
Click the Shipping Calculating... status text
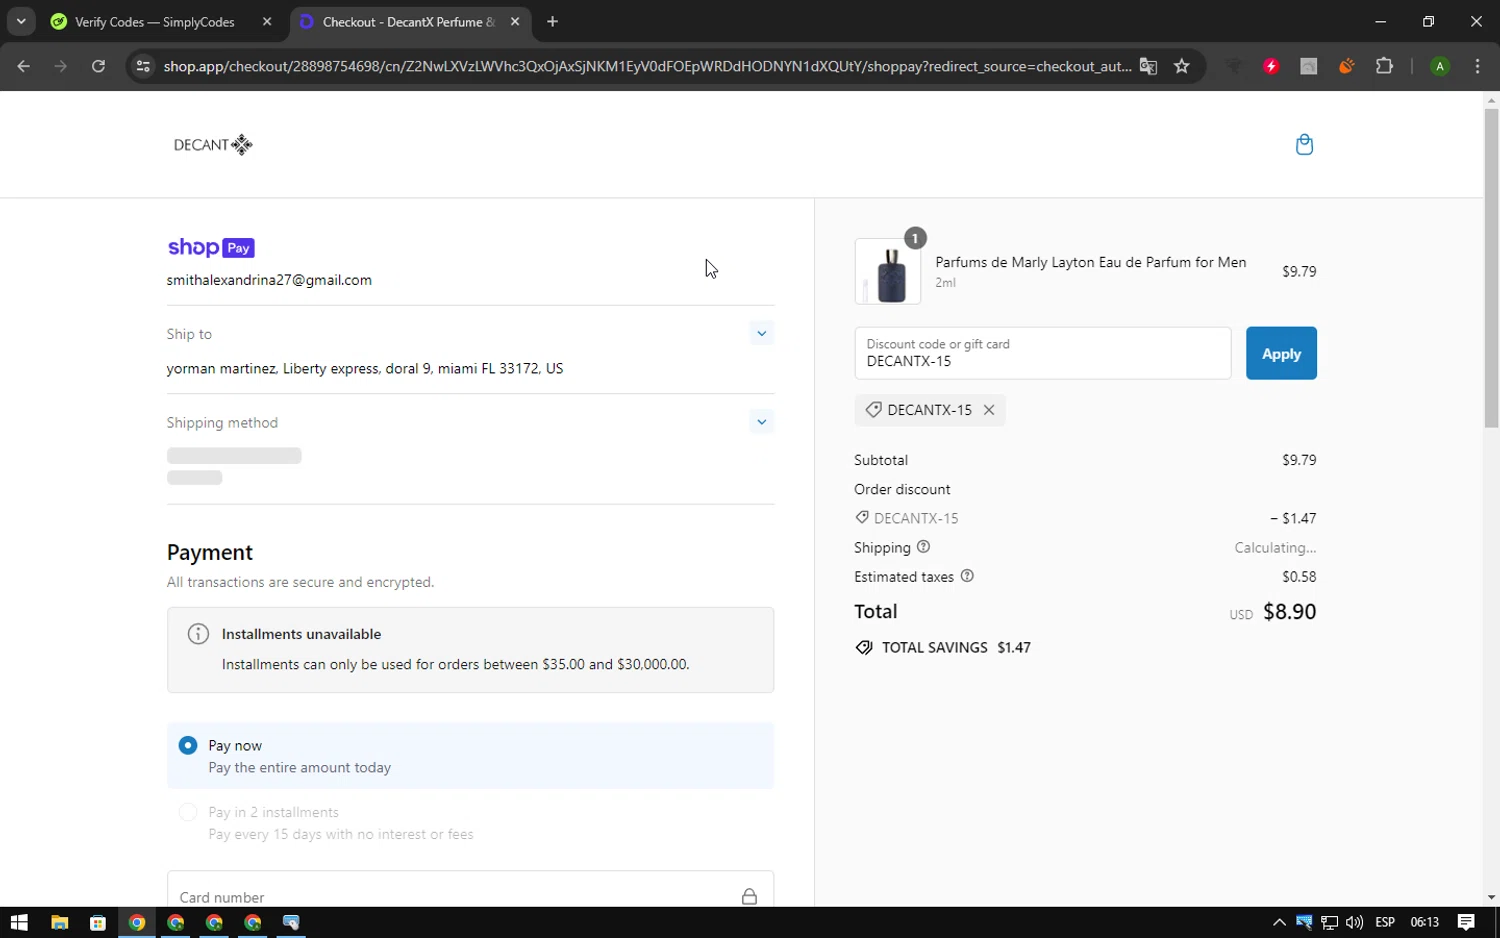click(1275, 548)
